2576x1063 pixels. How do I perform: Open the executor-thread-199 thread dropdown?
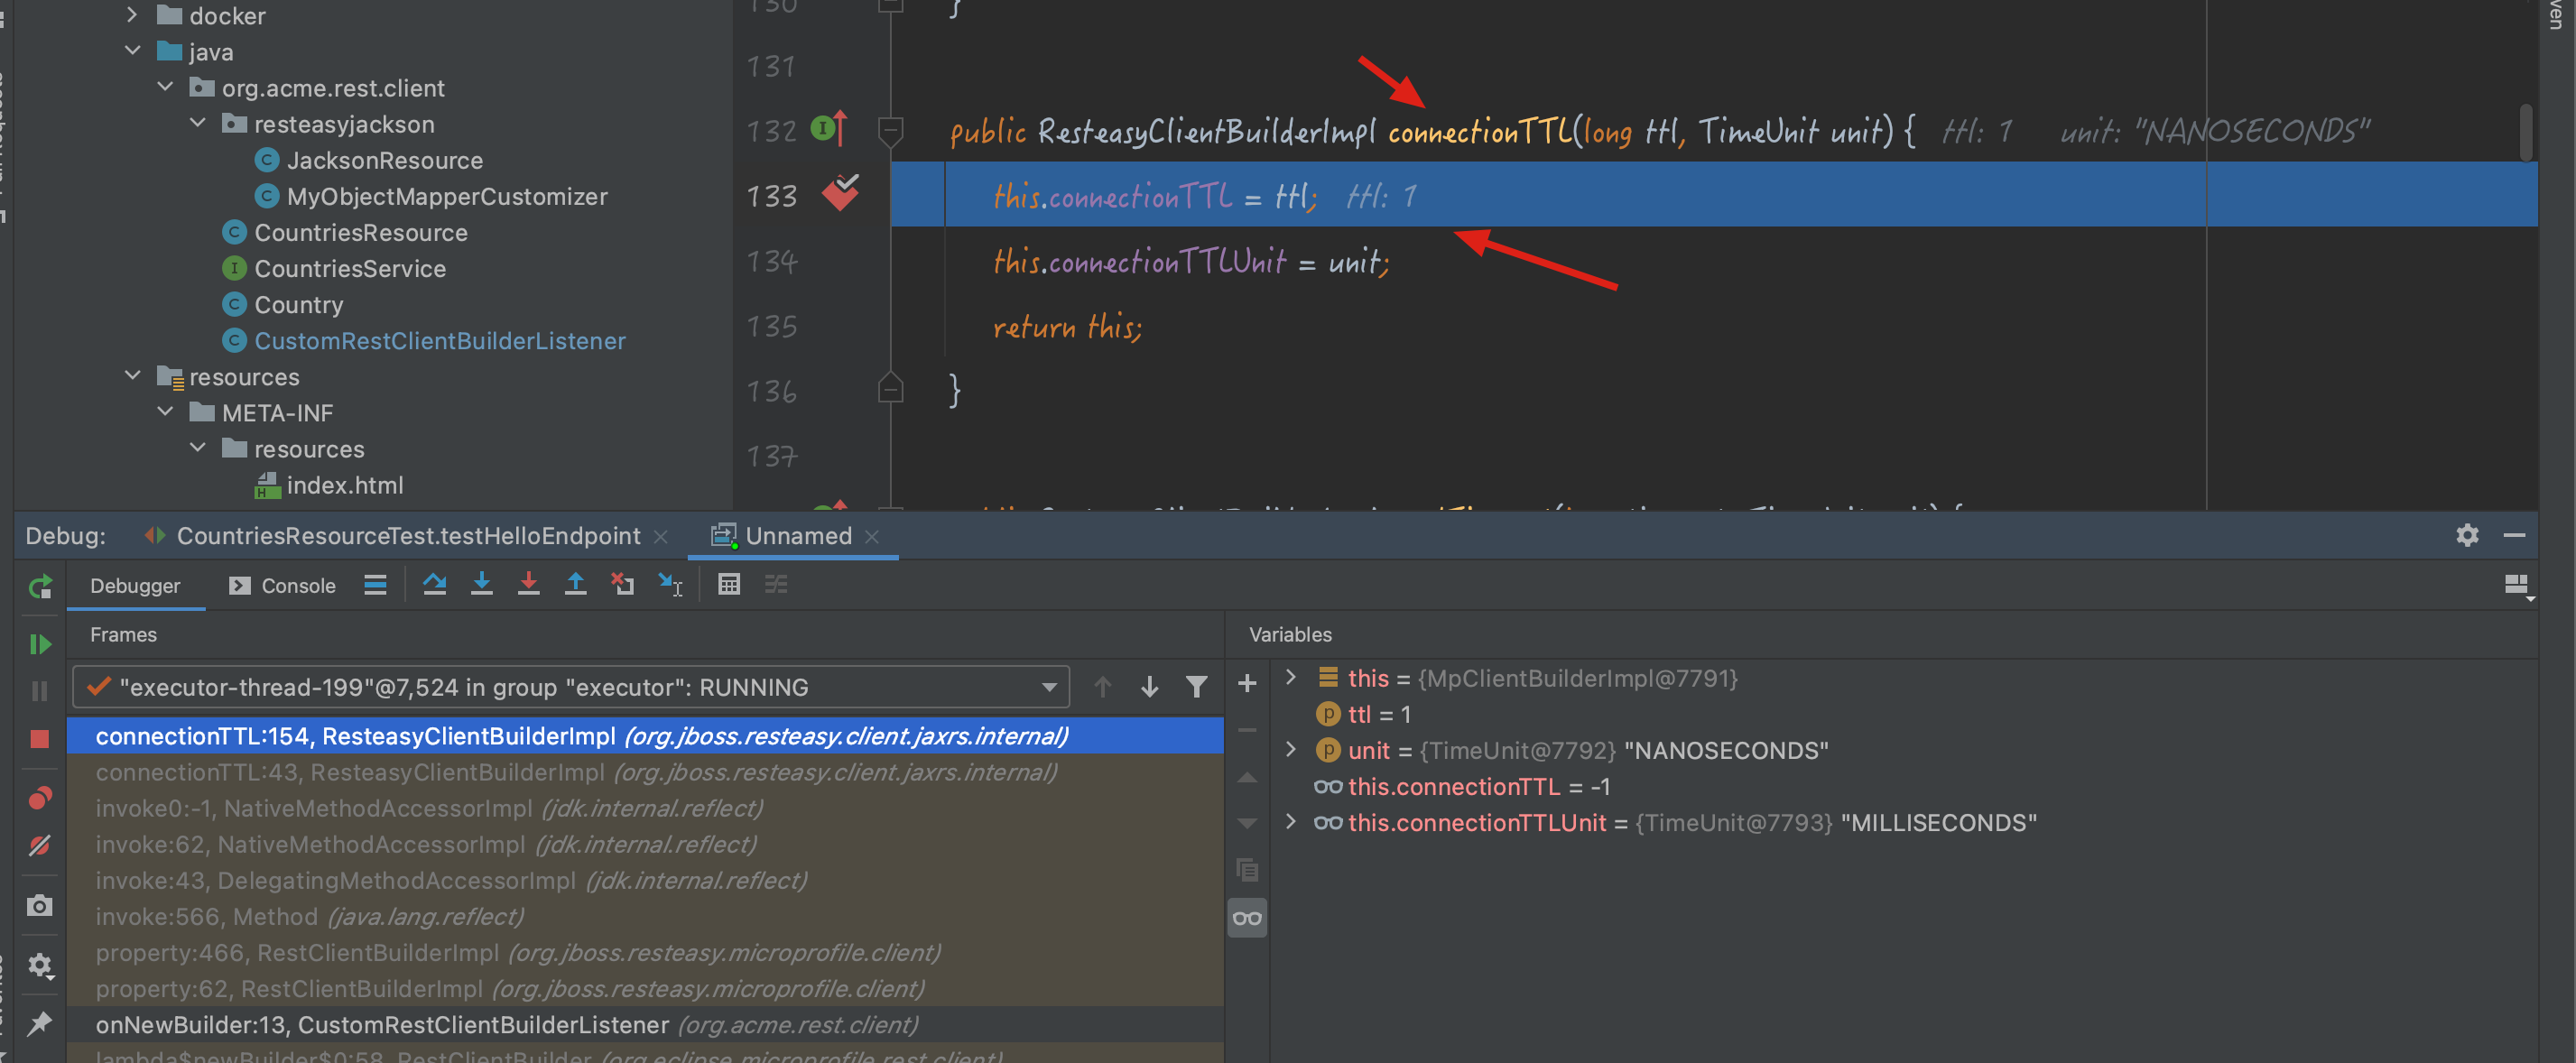coord(1048,687)
